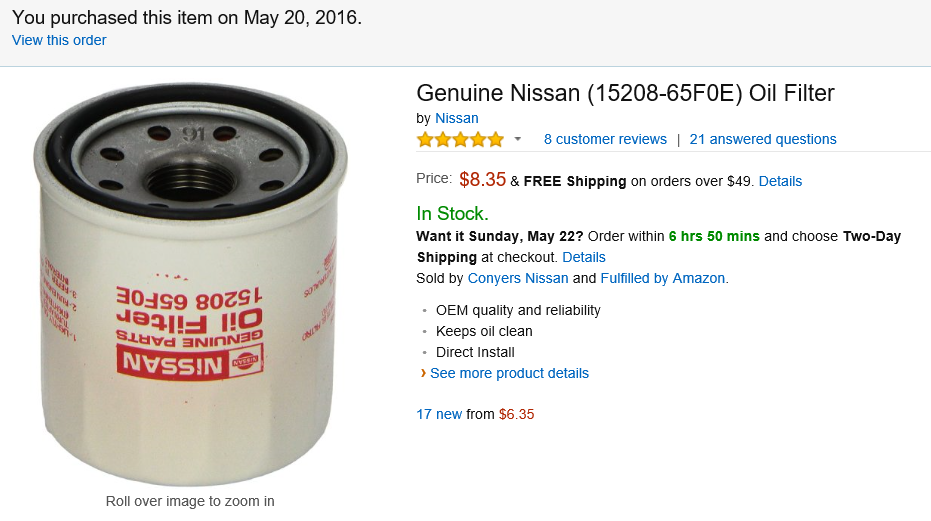Open the View this order link

(x=59, y=40)
